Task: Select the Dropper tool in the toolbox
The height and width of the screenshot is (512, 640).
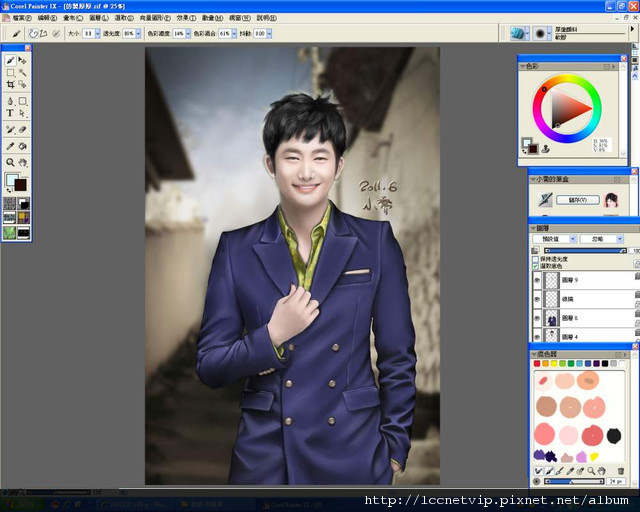Action: [10, 146]
